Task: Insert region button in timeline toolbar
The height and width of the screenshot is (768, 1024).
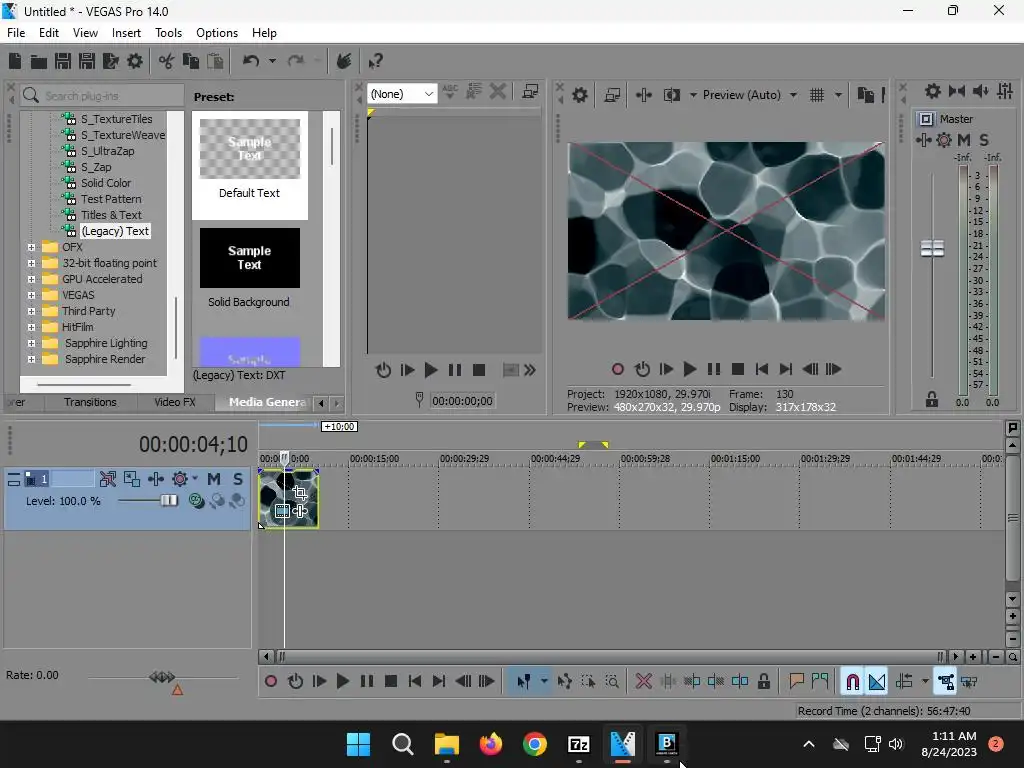Action: click(820, 682)
